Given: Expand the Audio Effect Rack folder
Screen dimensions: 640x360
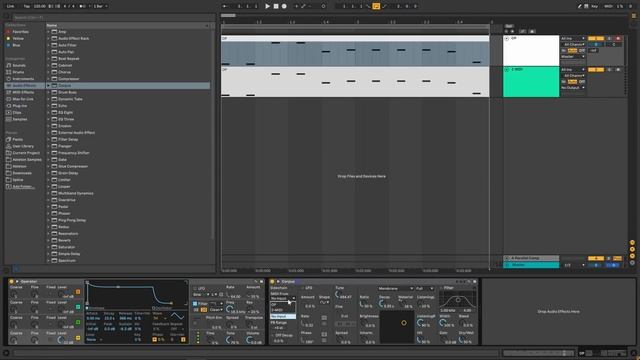Looking at the screenshot, I should point(48,38).
